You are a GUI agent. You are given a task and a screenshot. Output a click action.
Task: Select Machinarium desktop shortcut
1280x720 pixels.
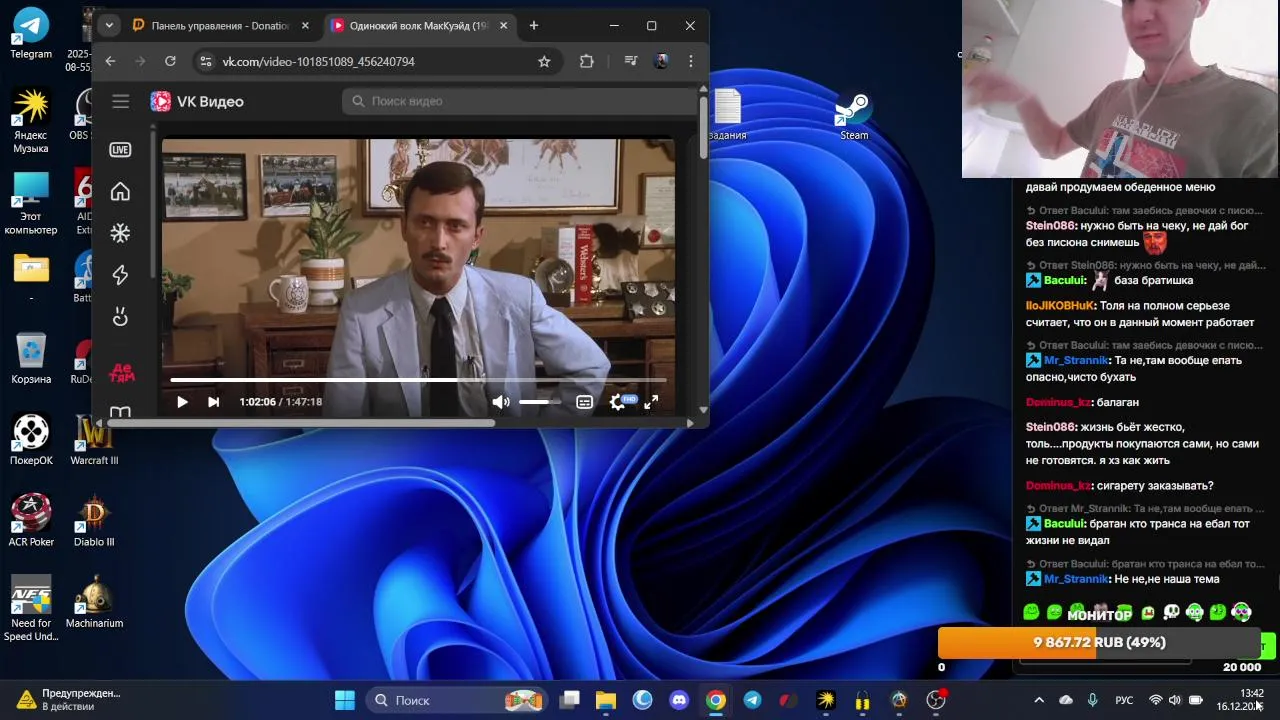(x=94, y=602)
